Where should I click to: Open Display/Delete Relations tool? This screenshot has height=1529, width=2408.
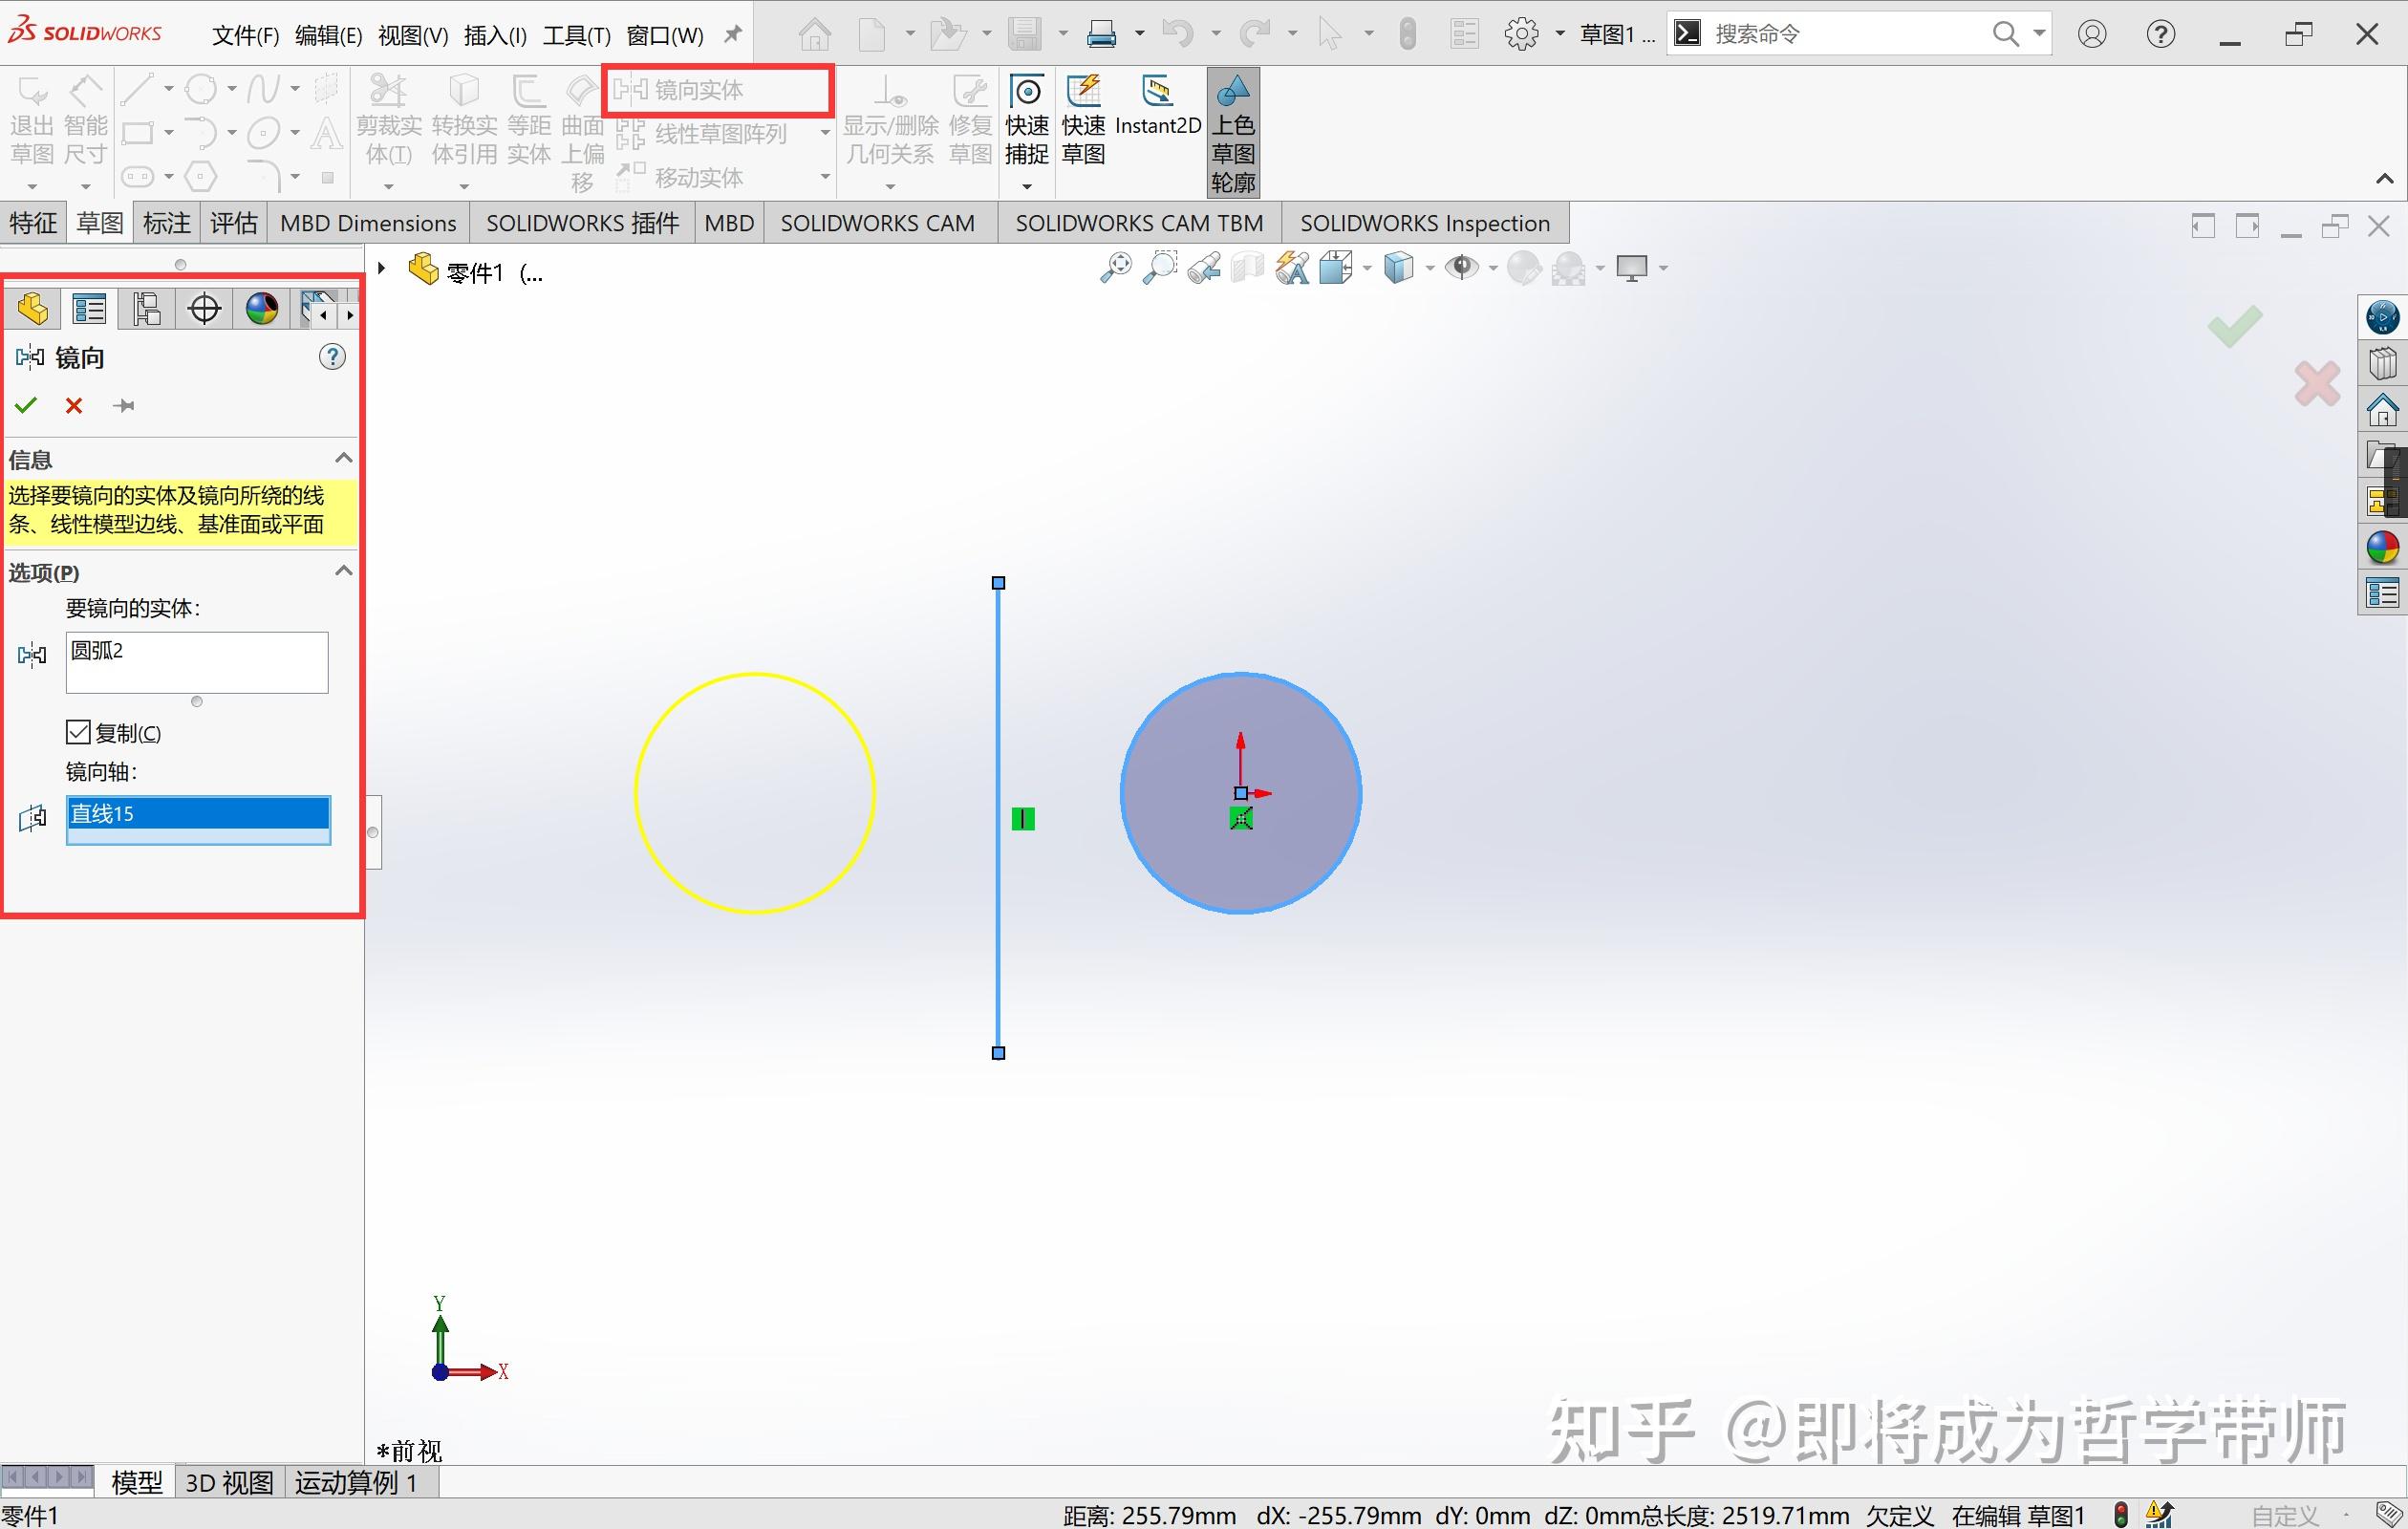click(x=889, y=120)
